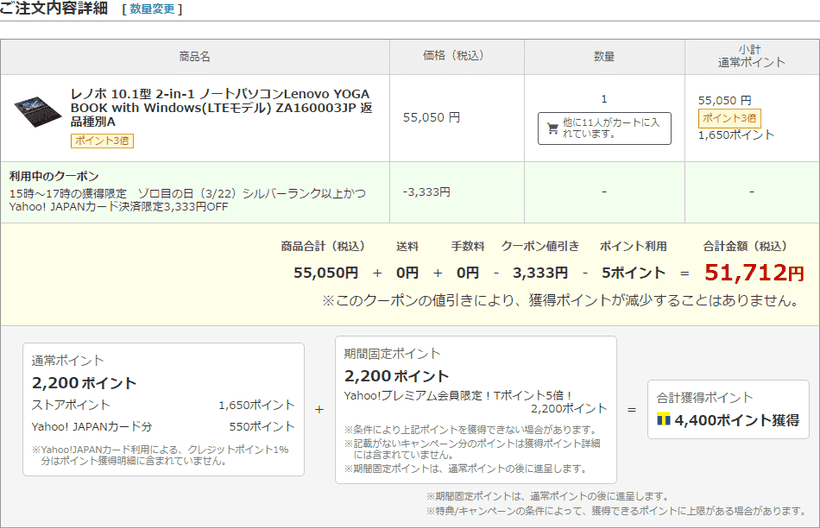Viewport: 820px width, 528px height.
Task: Click the ご注文内容詳細 heading
Action: tap(54, 8)
